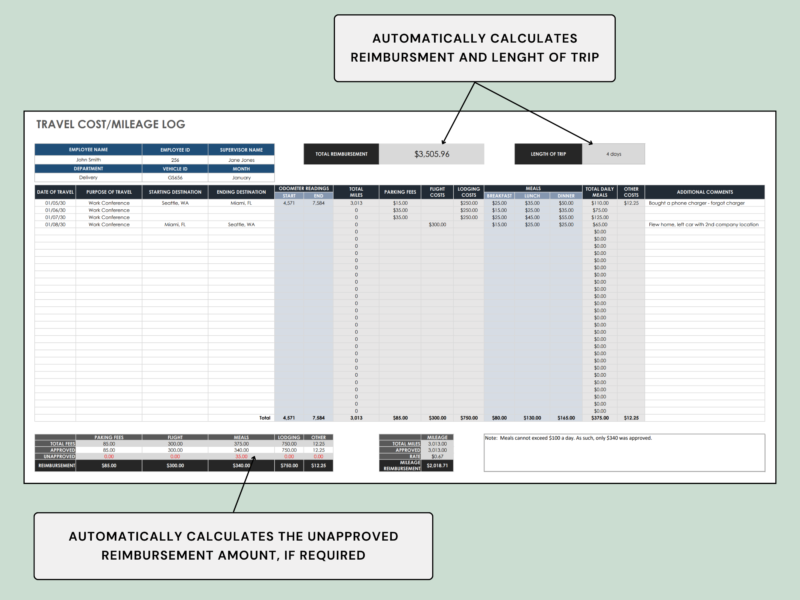This screenshot has width=800, height=600.
Task: Click the meals grand total $375.00 in Total row
Action: coord(600,418)
